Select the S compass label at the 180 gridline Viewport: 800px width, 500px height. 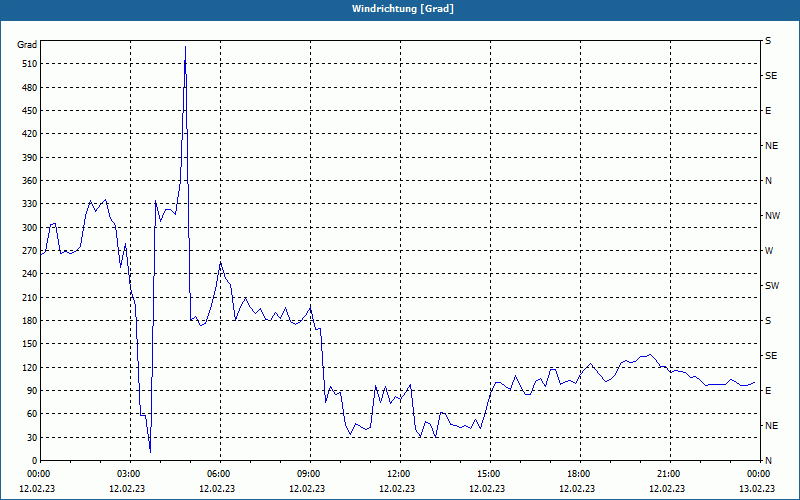pyautogui.click(x=768, y=321)
